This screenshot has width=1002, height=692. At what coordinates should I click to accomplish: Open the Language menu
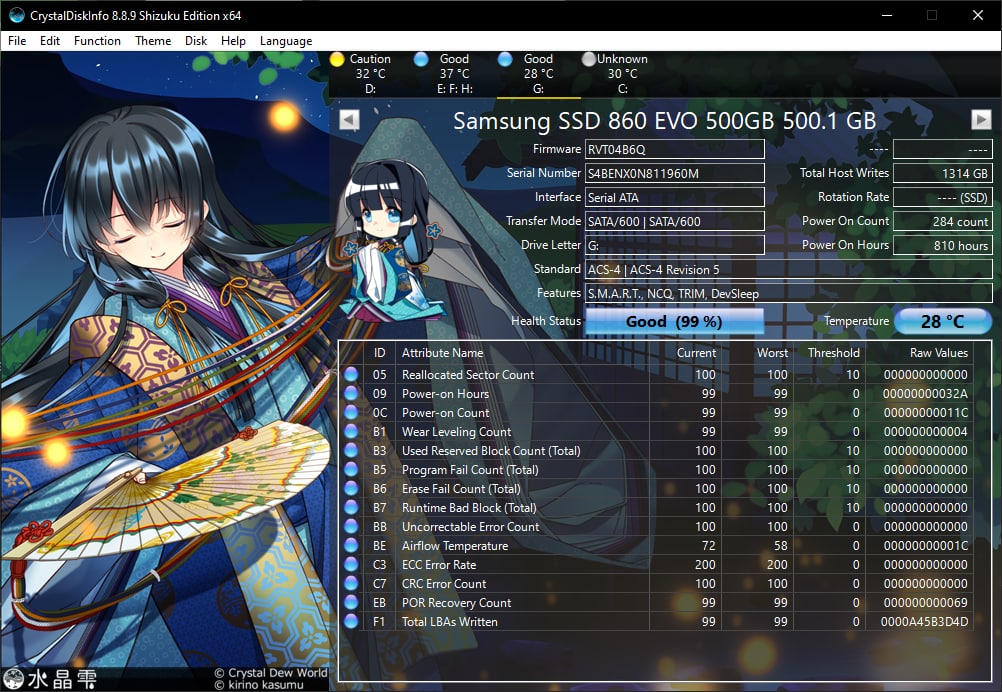286,41
